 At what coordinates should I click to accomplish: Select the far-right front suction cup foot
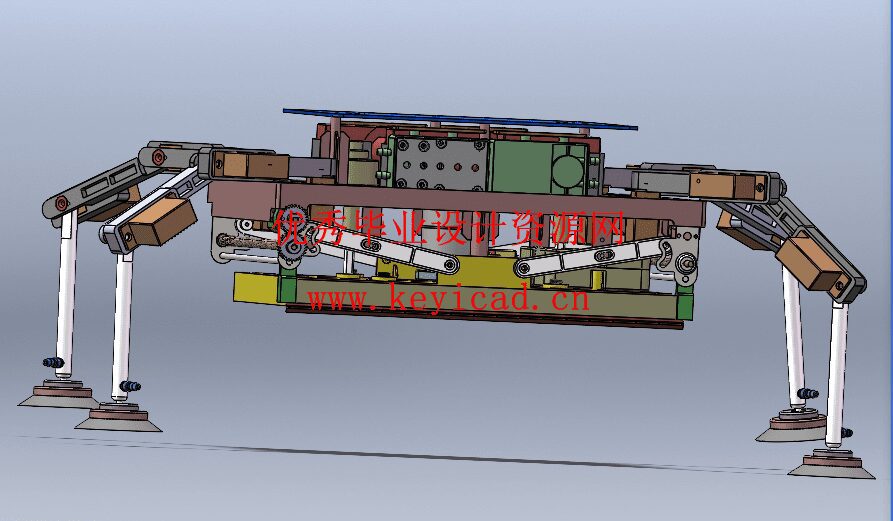click(x=831, y=463)
